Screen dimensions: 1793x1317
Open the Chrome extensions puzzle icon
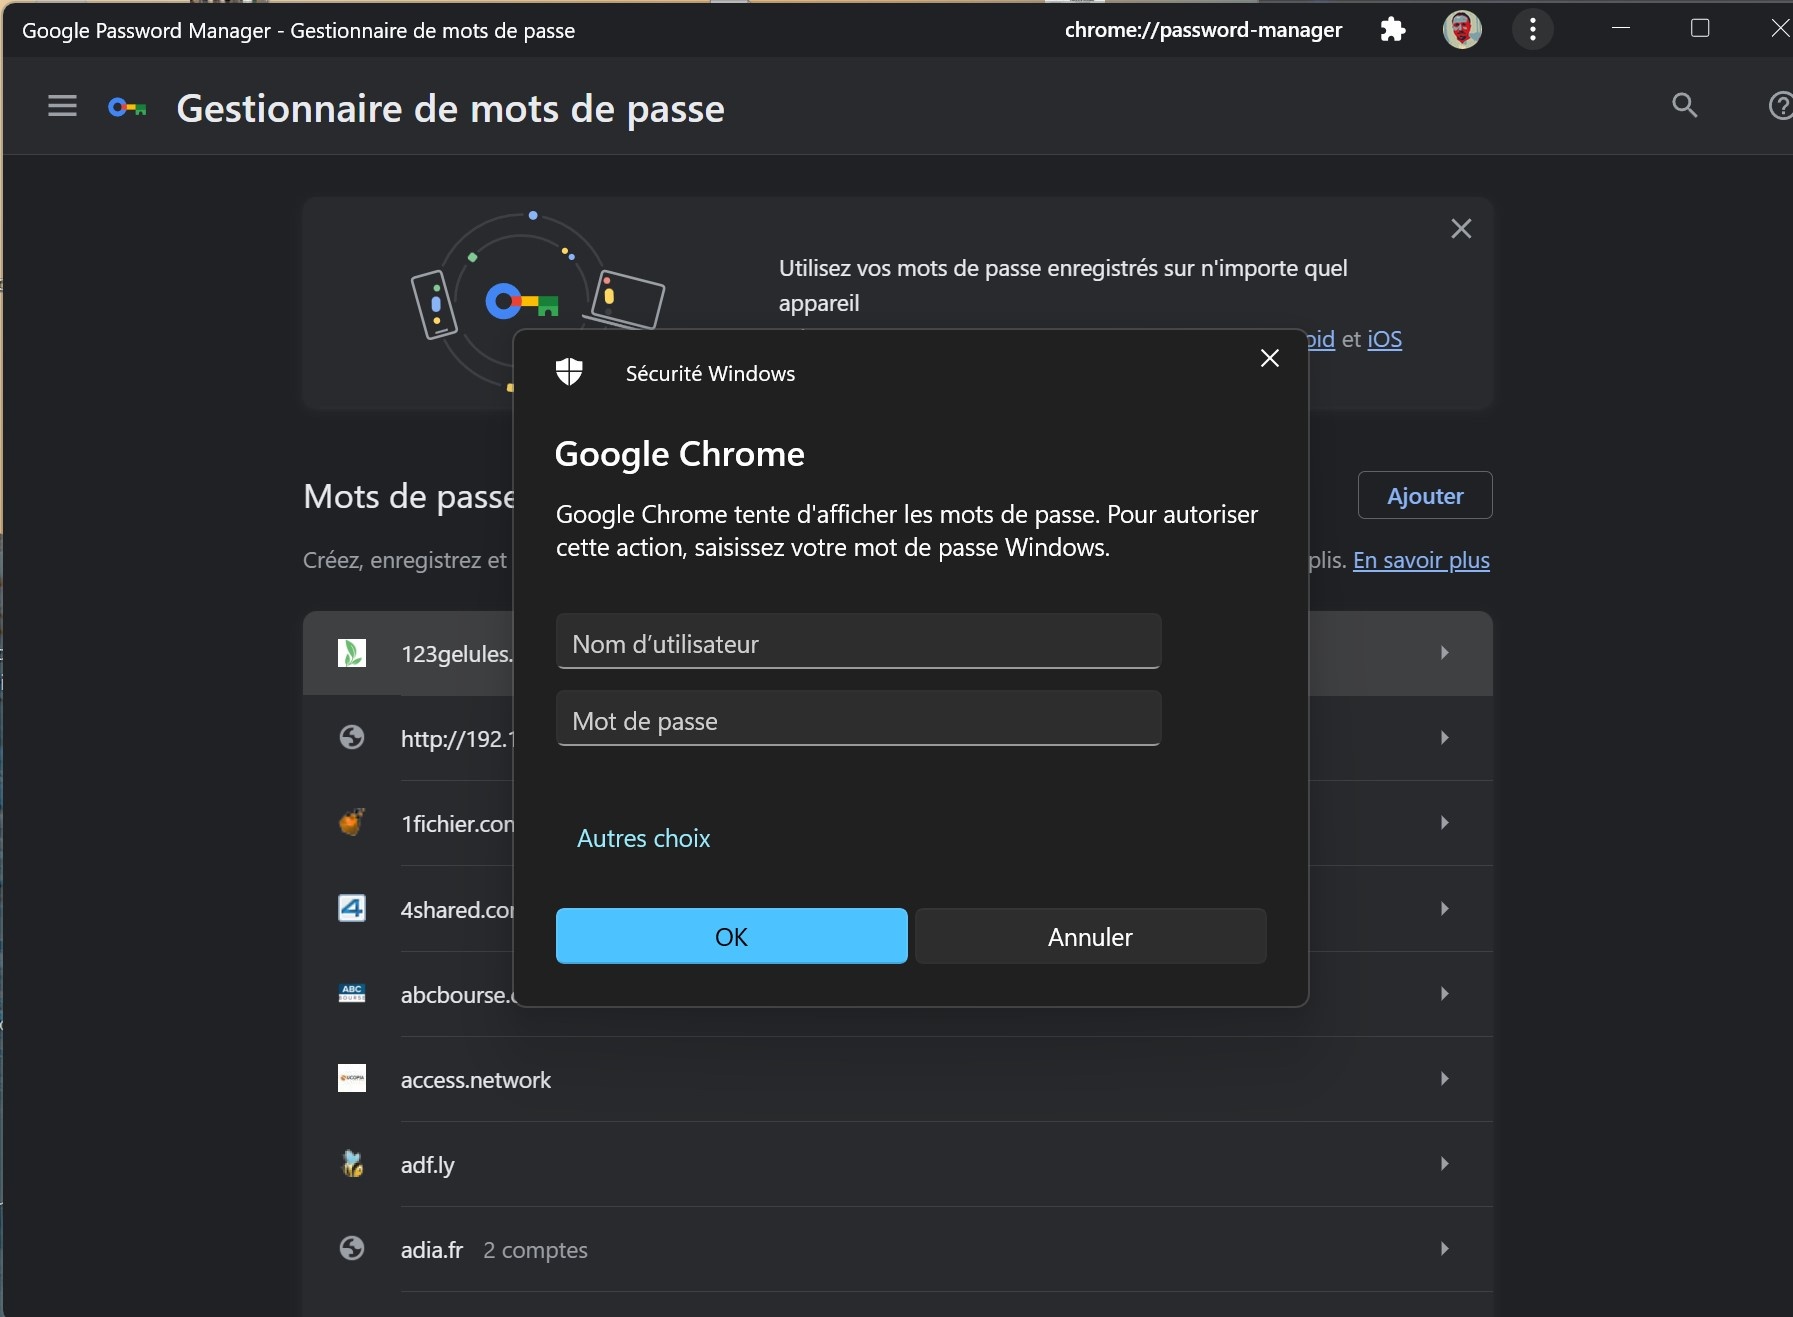(1392, 30)
